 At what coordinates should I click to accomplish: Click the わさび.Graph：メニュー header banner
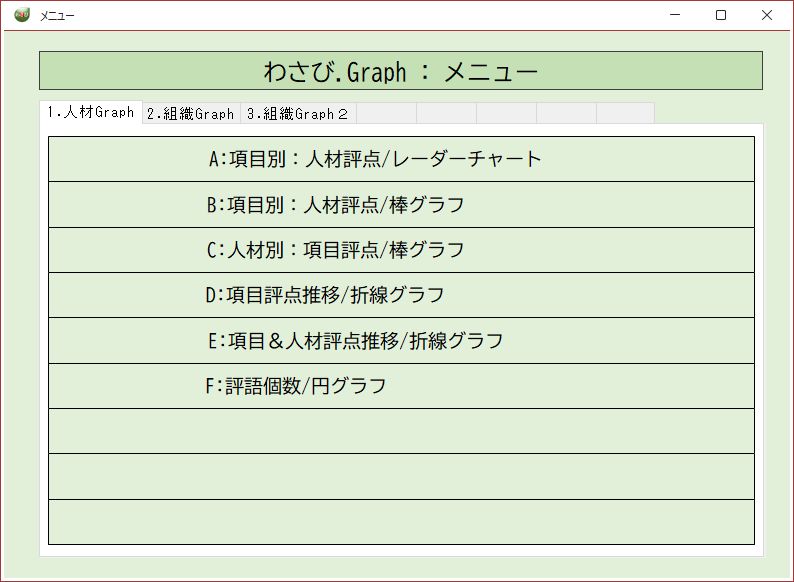click(x=401, y=70)
